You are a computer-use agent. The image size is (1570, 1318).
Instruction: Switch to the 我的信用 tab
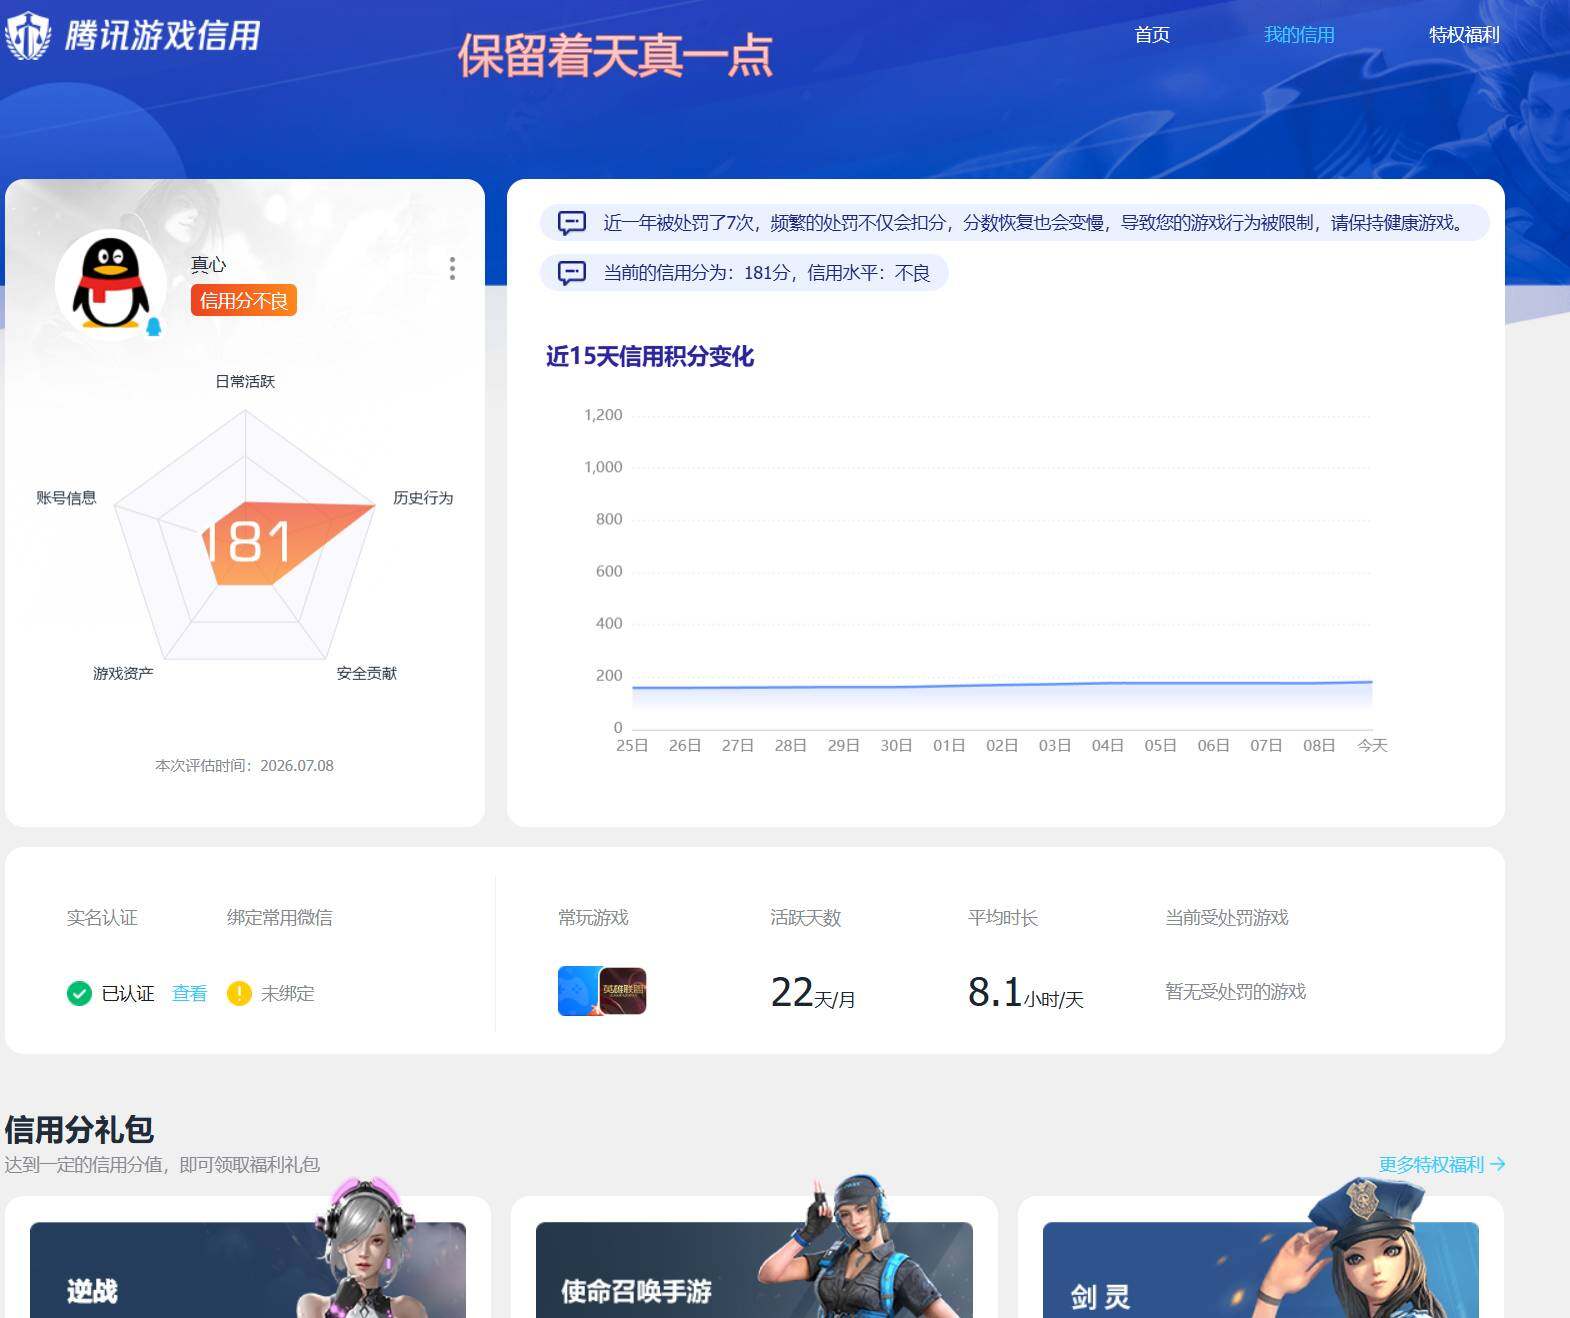click(x=1299, y=35)
